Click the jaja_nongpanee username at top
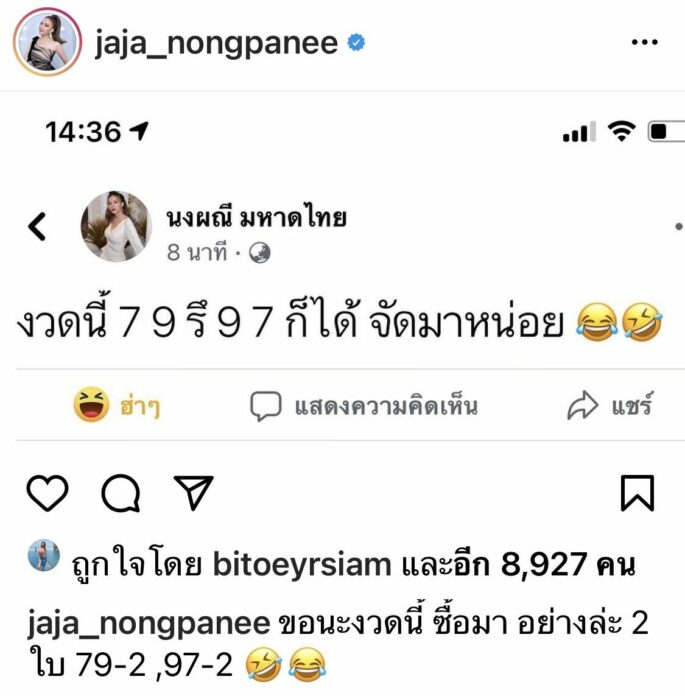The height and width of the screenshot is (696, 685). [217, 44]
